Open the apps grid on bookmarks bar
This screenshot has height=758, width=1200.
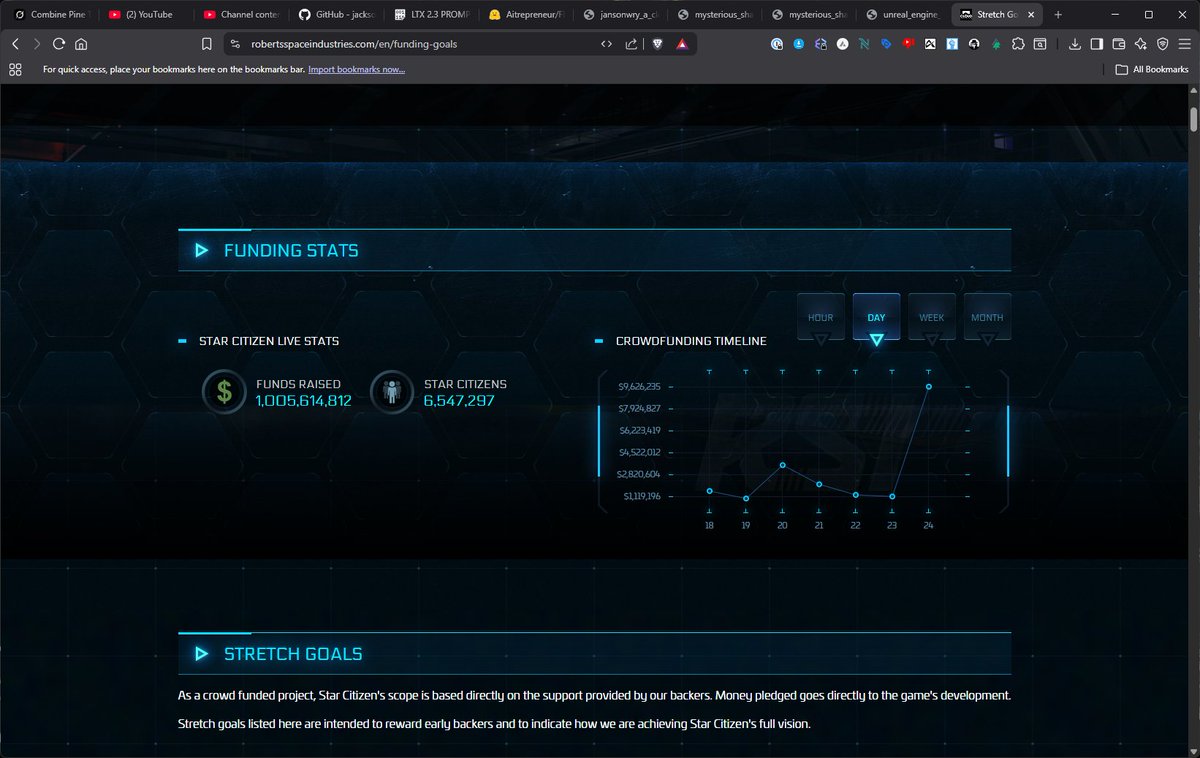[x=15, y=69]
